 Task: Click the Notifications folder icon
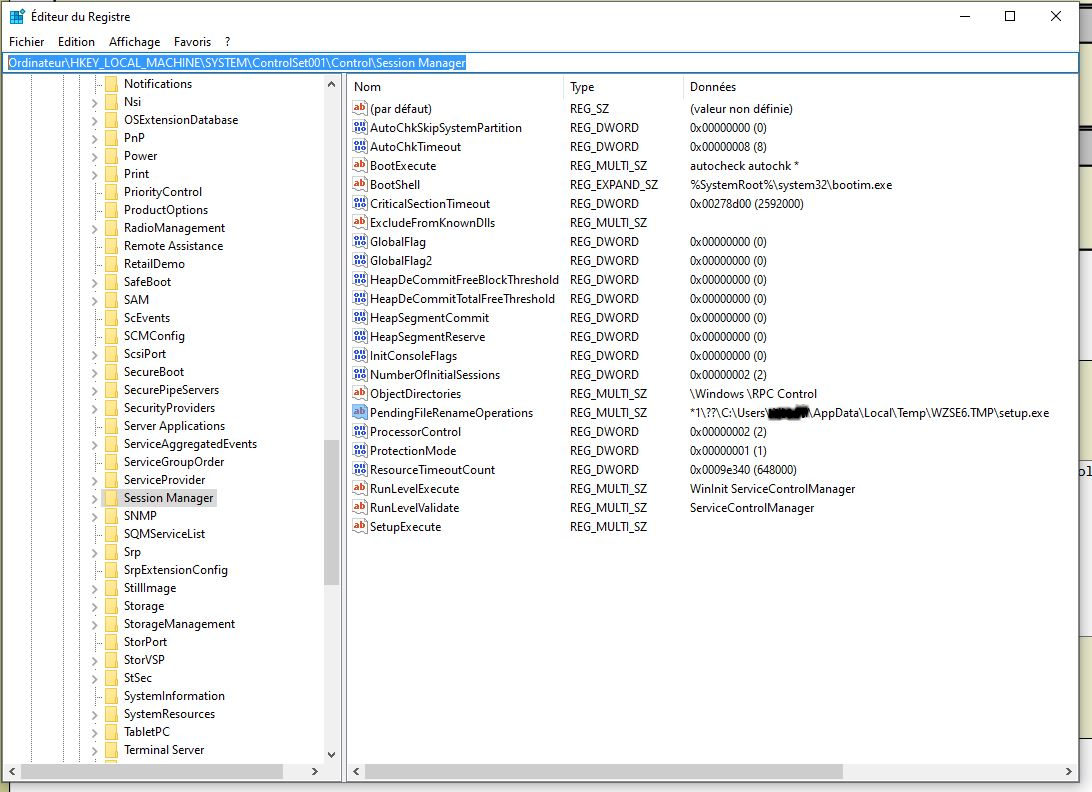point(111,84)
